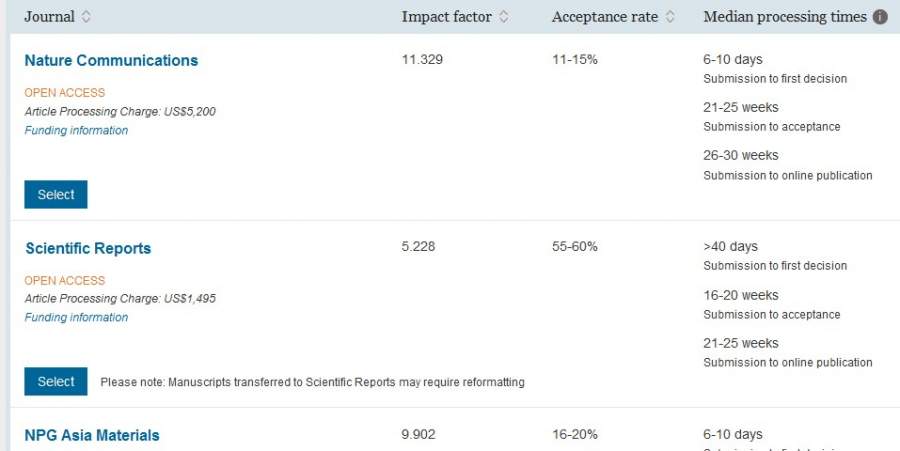Open the Nature Communications journal link

[x=111, y=60]
